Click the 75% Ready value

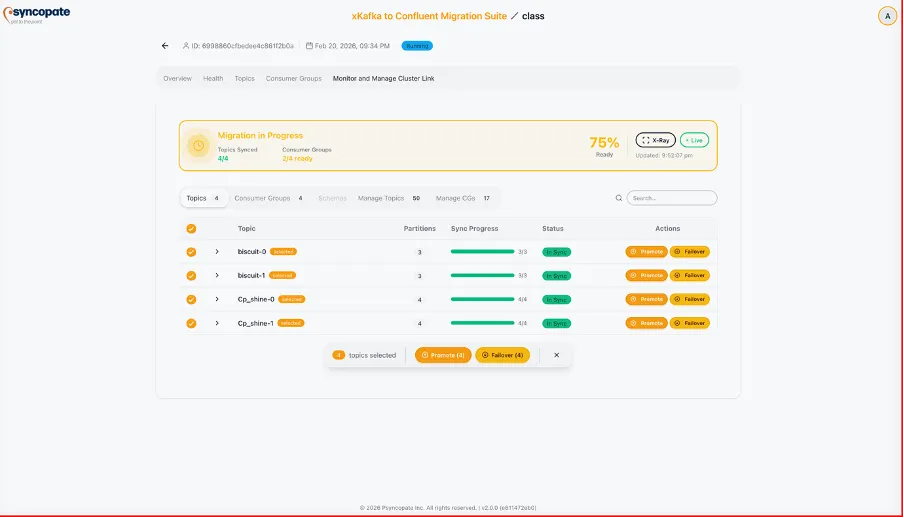[x=604, y=145]
